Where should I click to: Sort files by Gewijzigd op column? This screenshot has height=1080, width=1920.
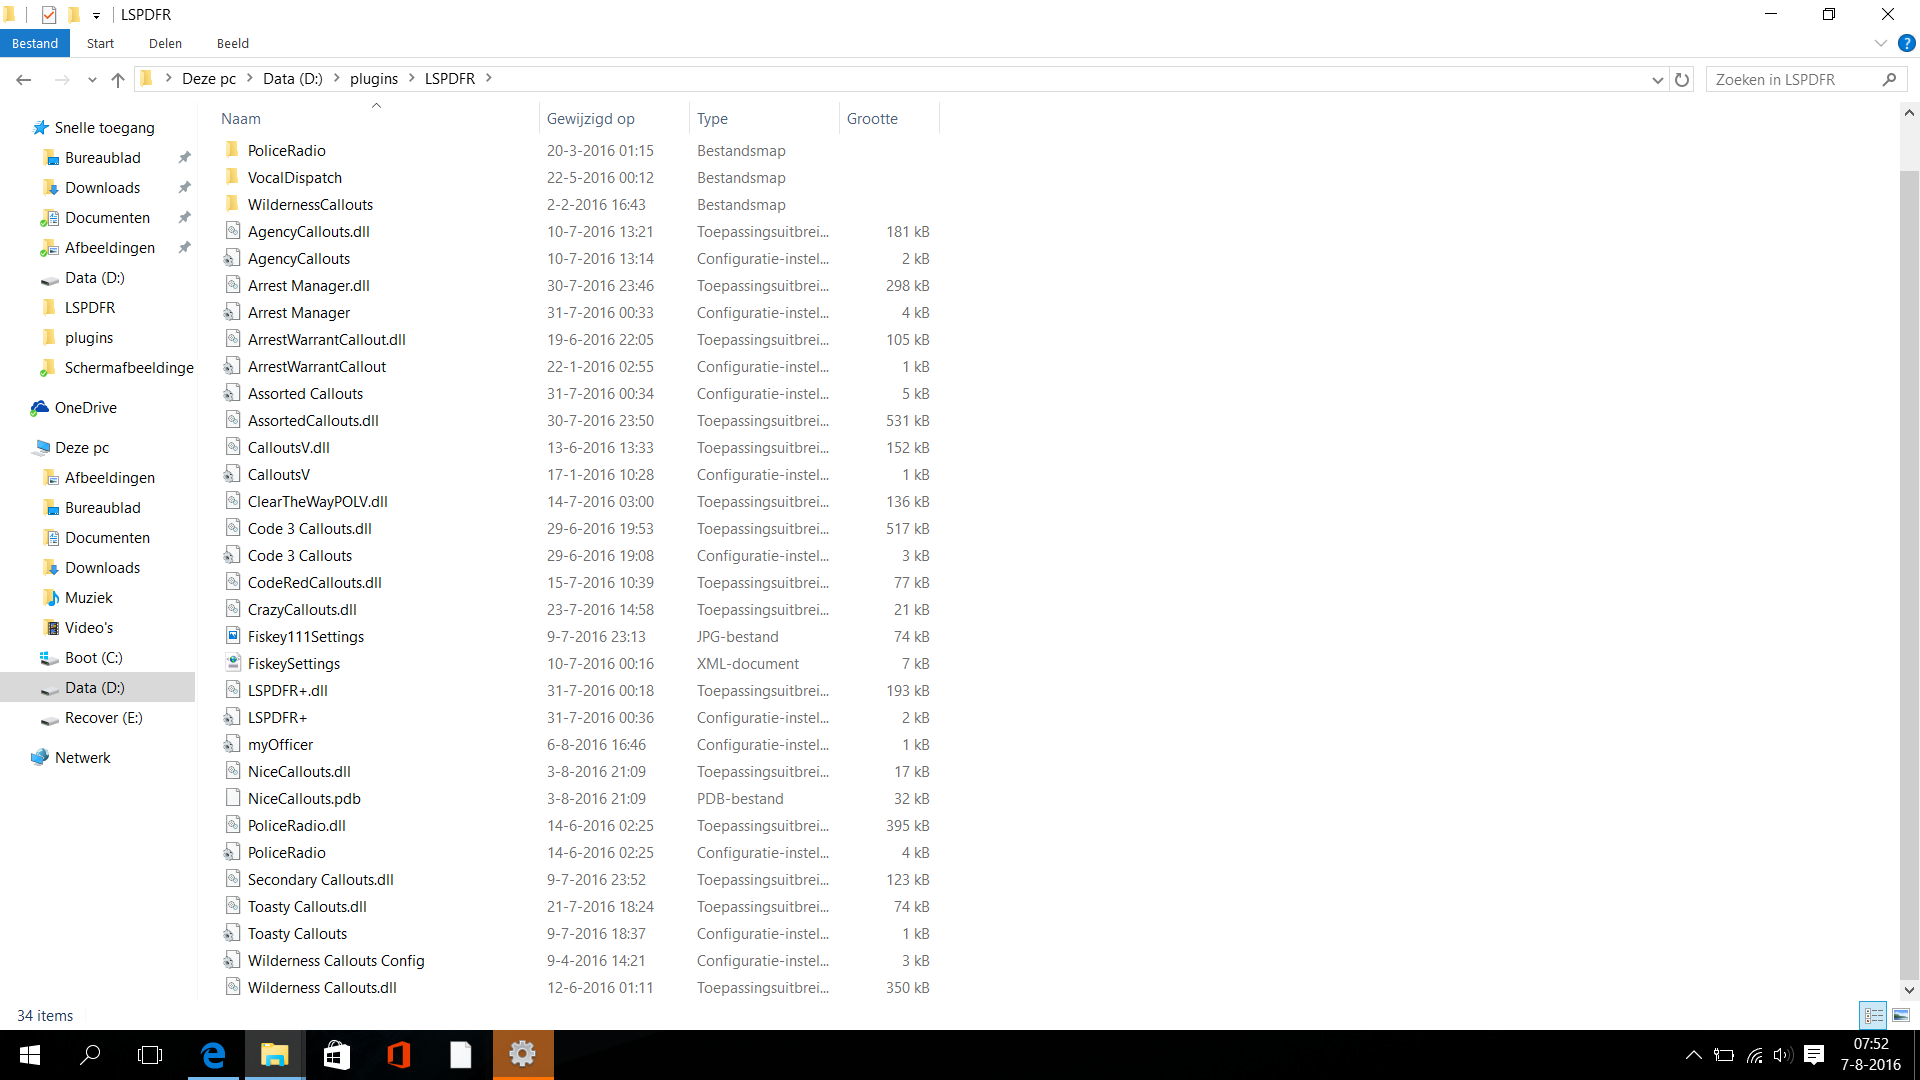click(590, 118)
